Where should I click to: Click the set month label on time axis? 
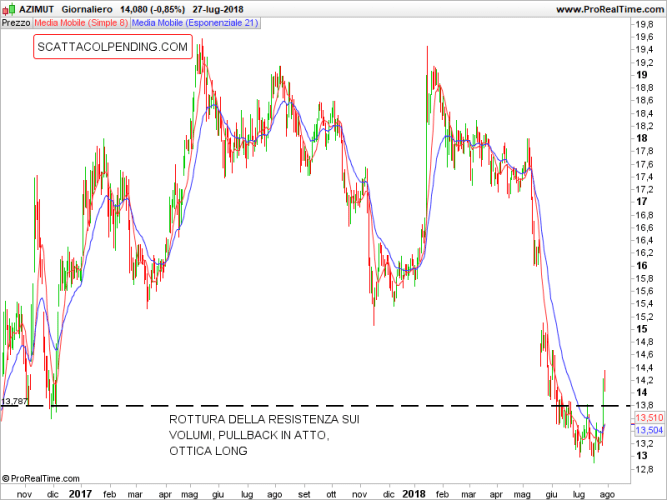[304, 494]
